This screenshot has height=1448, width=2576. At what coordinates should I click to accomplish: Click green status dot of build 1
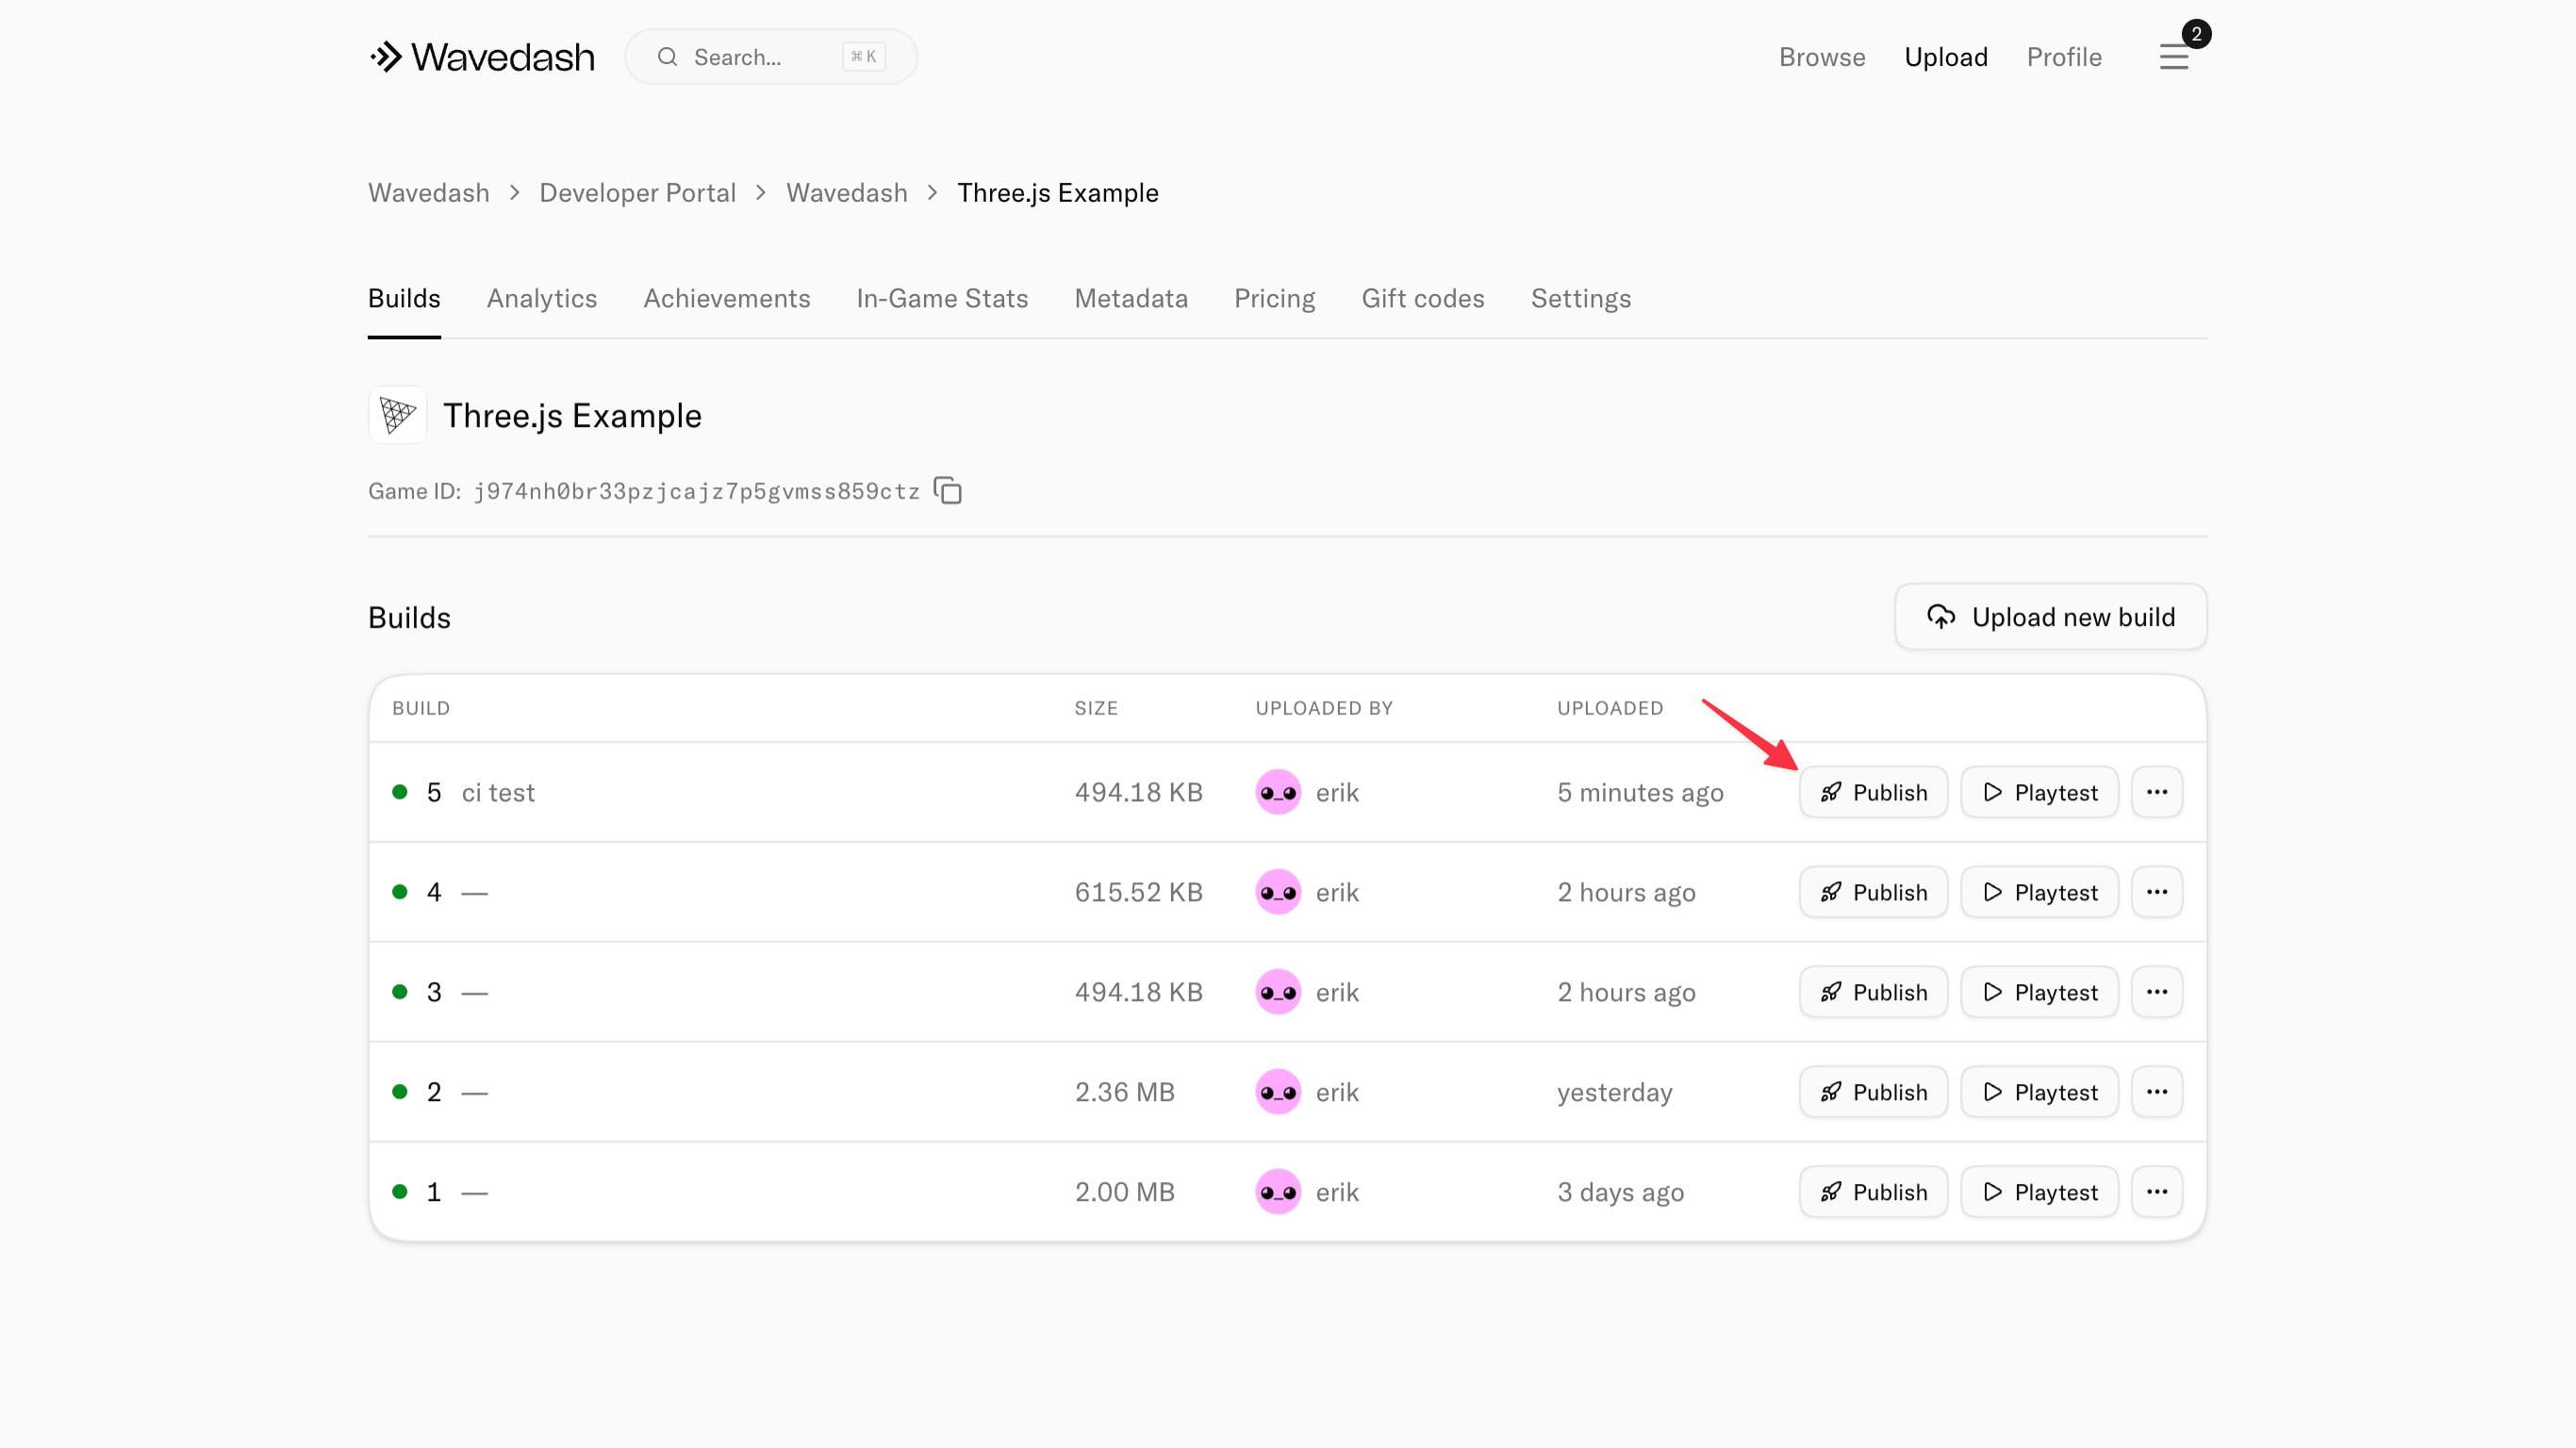click(400, 1192)
